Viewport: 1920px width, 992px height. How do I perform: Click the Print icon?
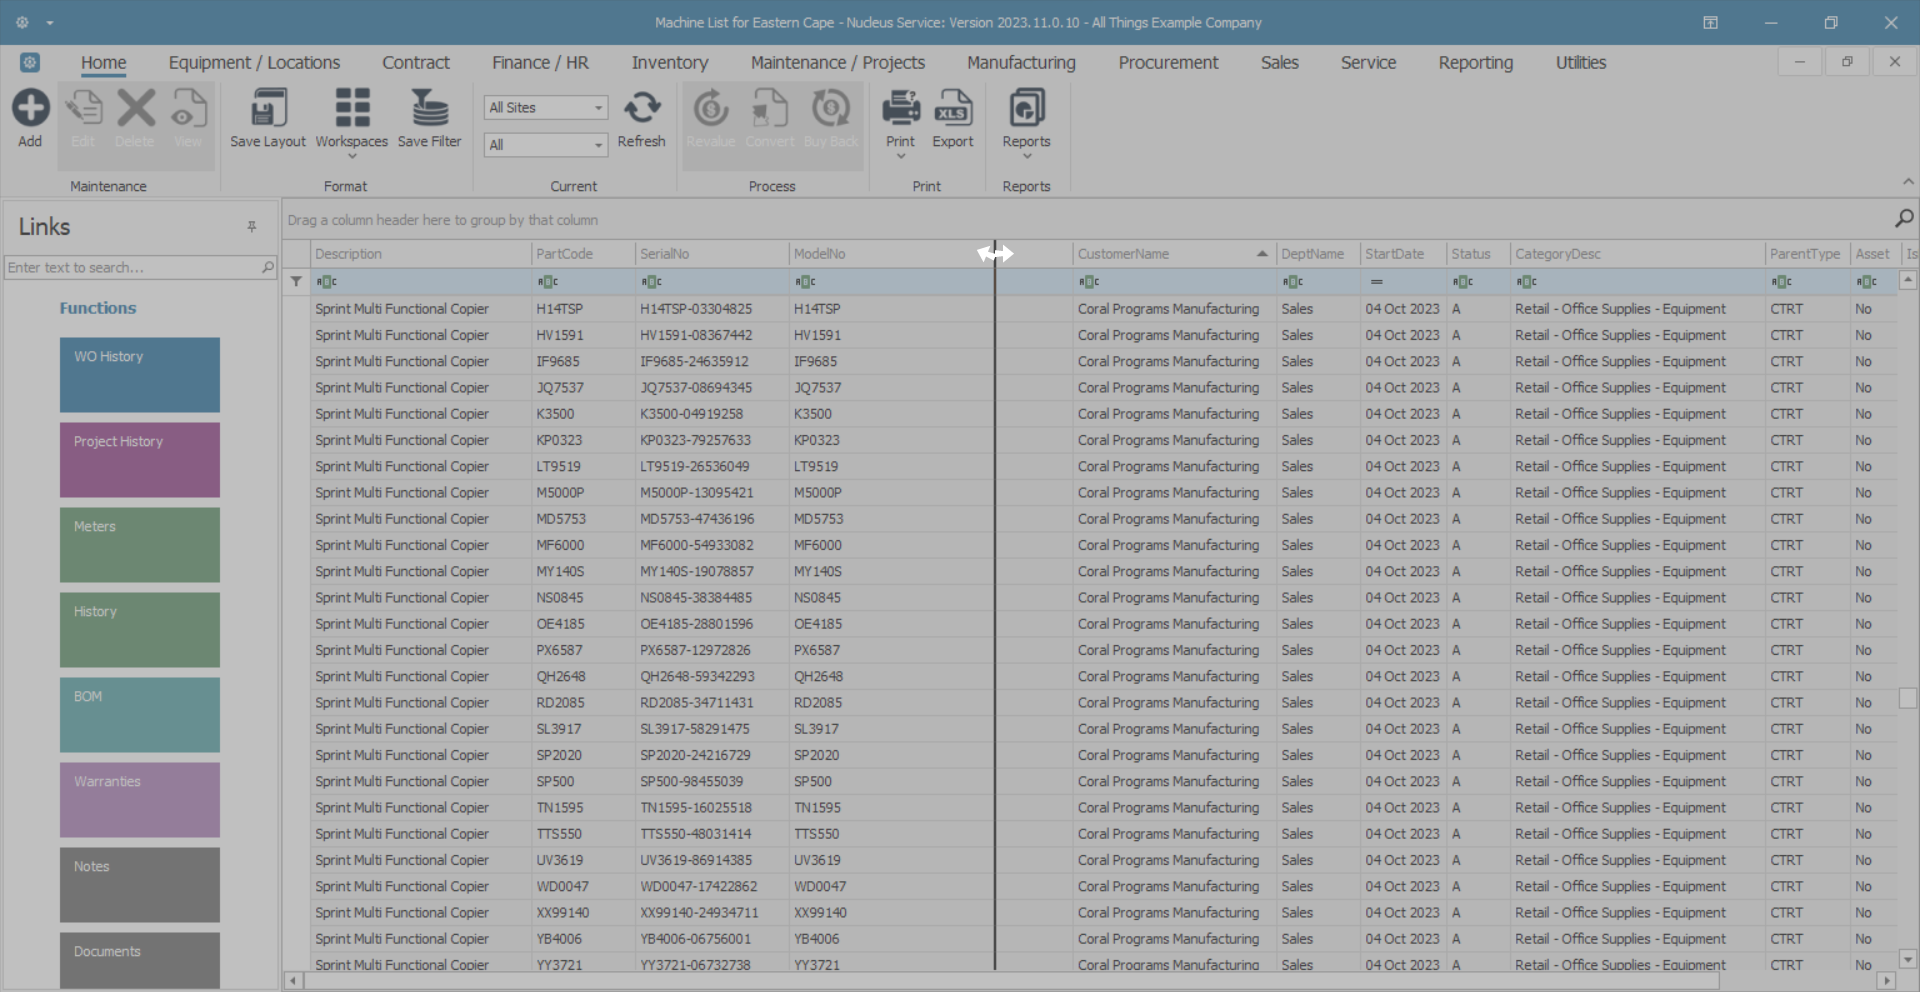900,108
